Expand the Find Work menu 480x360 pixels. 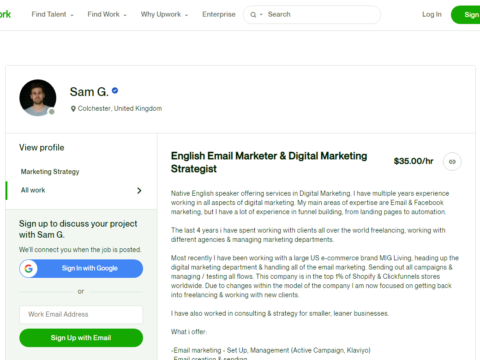(x=107, y=14)
